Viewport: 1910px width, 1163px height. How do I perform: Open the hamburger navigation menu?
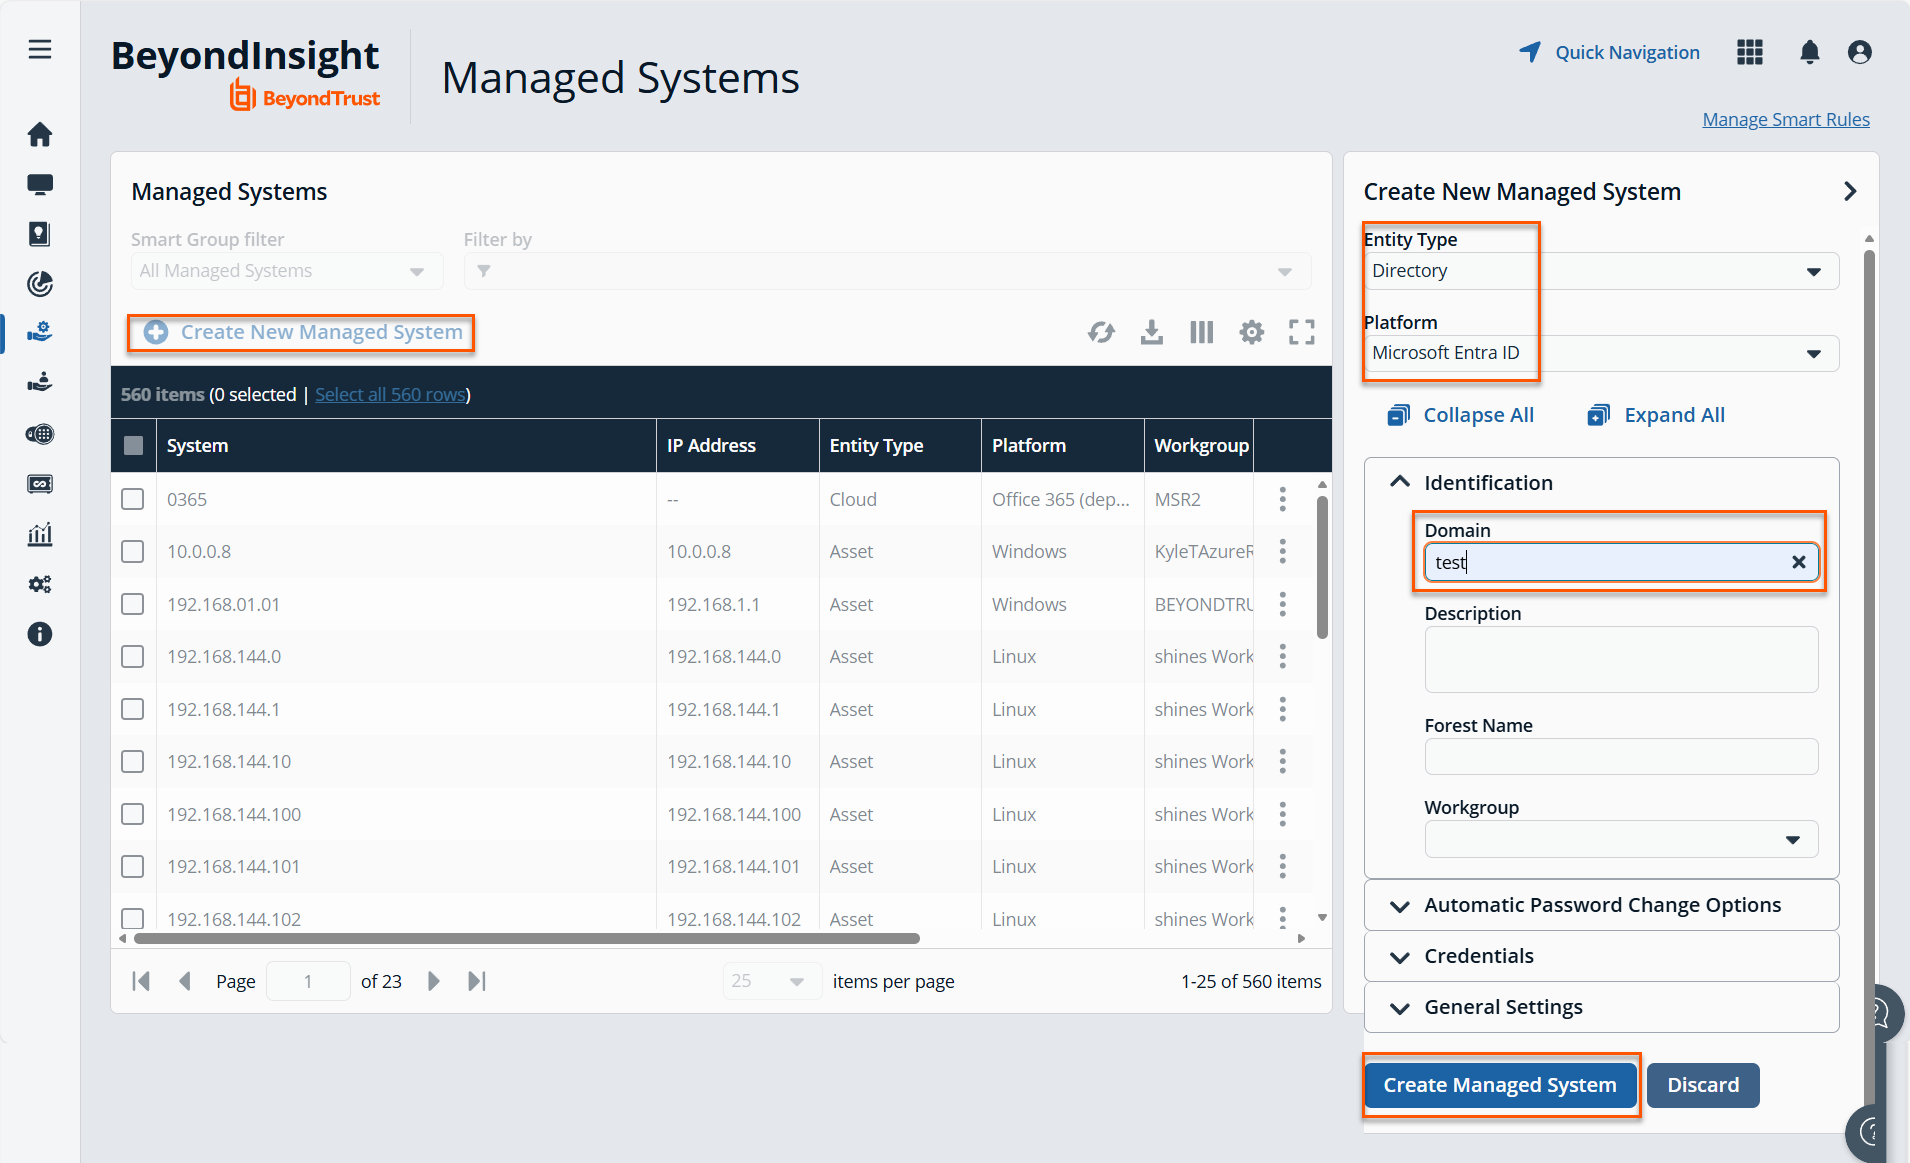pos(40,49)
